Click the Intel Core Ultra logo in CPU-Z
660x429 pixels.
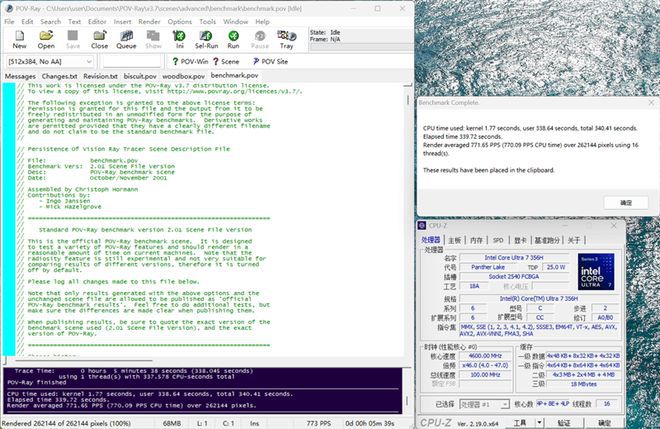point(596,272)
